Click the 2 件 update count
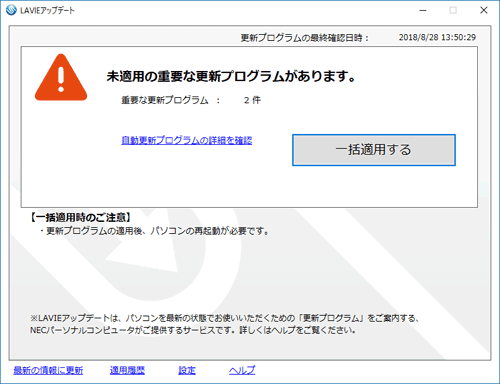This screenshot has height=384, width=500. point(252,100)
